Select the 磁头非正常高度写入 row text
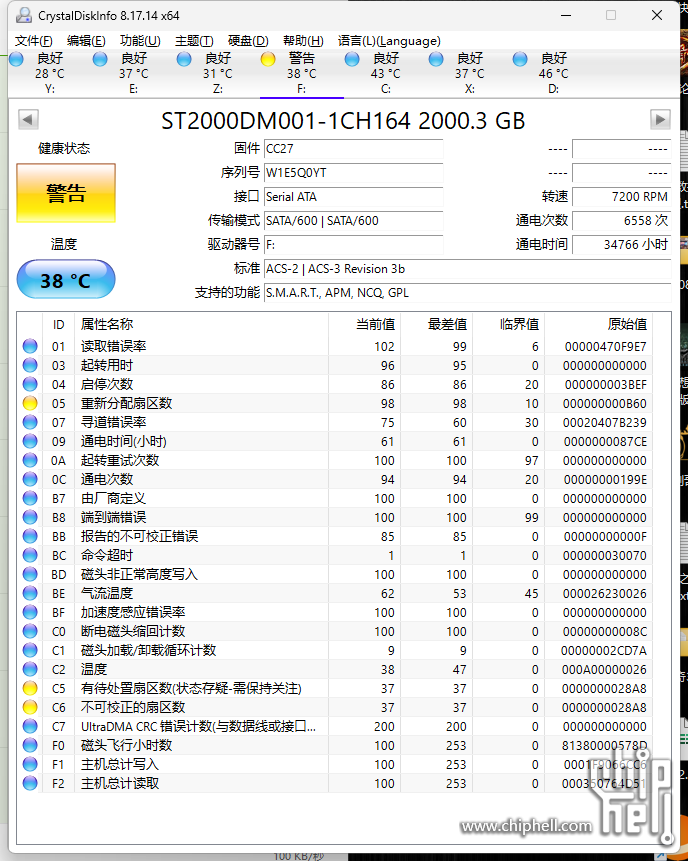 point(139,574)
